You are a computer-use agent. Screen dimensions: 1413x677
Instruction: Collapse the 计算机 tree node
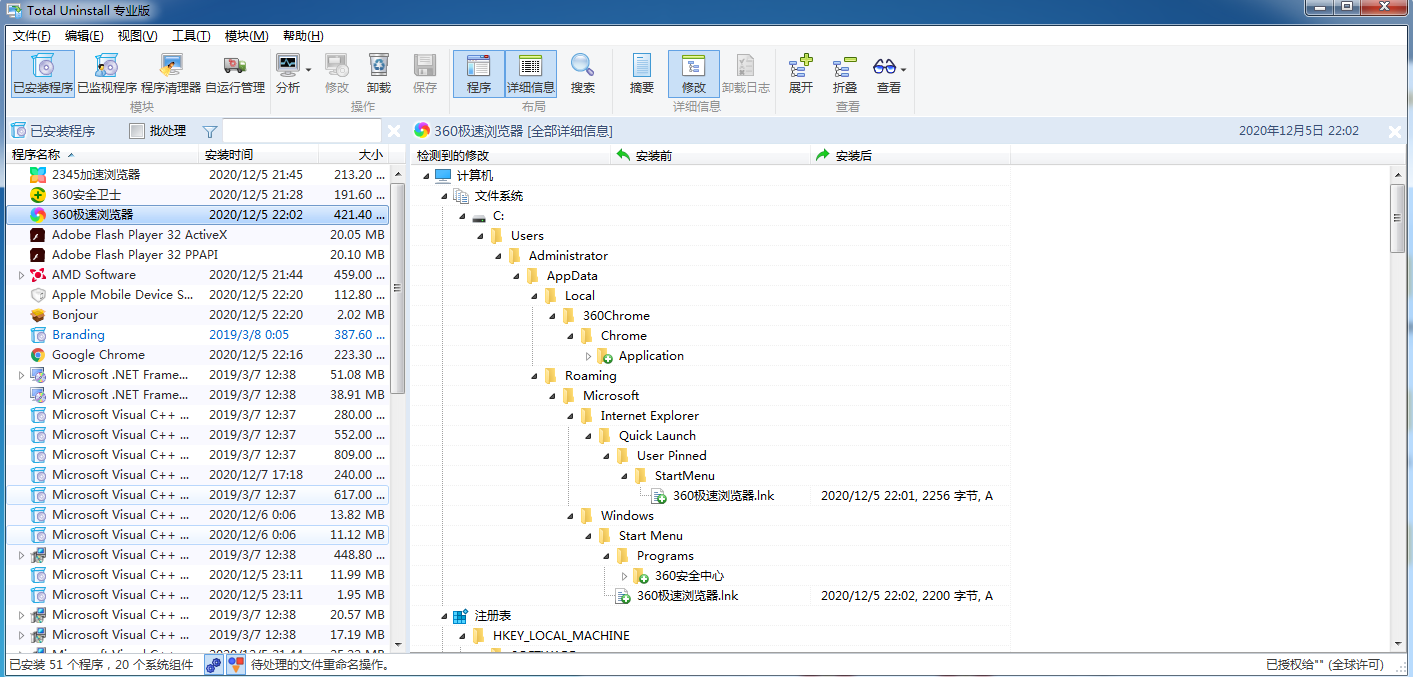pyautogui.click(x=425, y=176)
